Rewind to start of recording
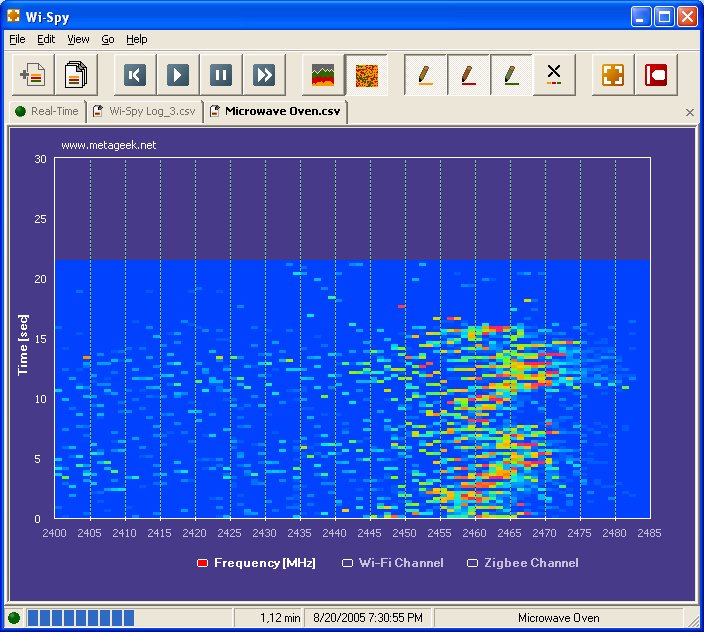This screenshot has width=704, height=632. [135, 75]
